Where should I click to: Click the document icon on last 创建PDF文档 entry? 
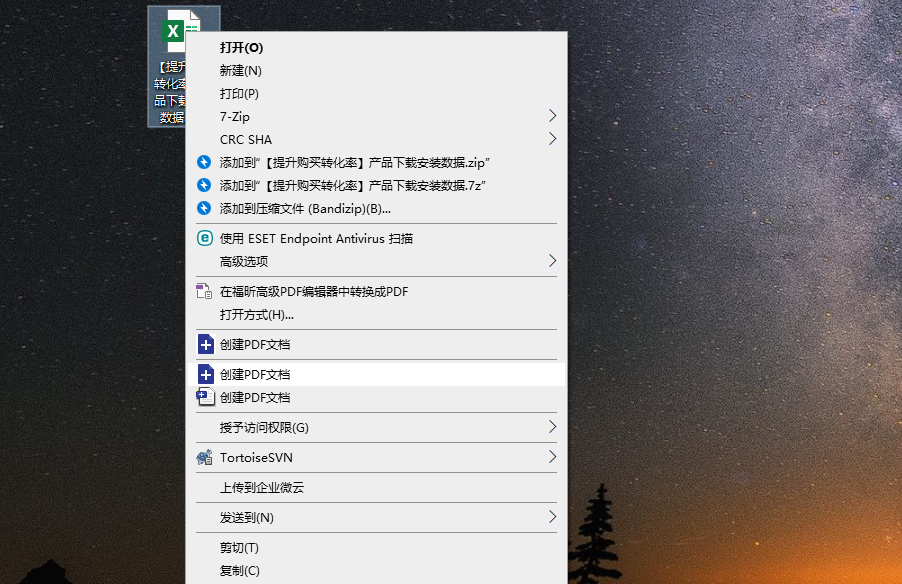pos(203,397)
